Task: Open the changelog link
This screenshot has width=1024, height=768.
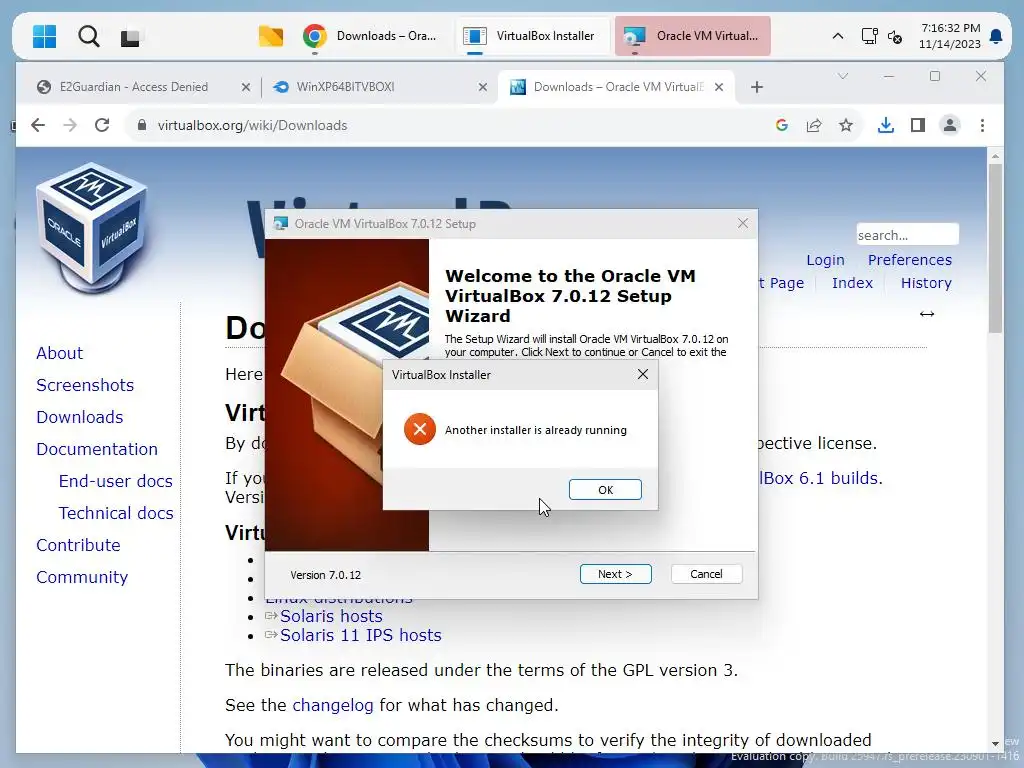Action: pyautogui.click(x=332, y=705)
